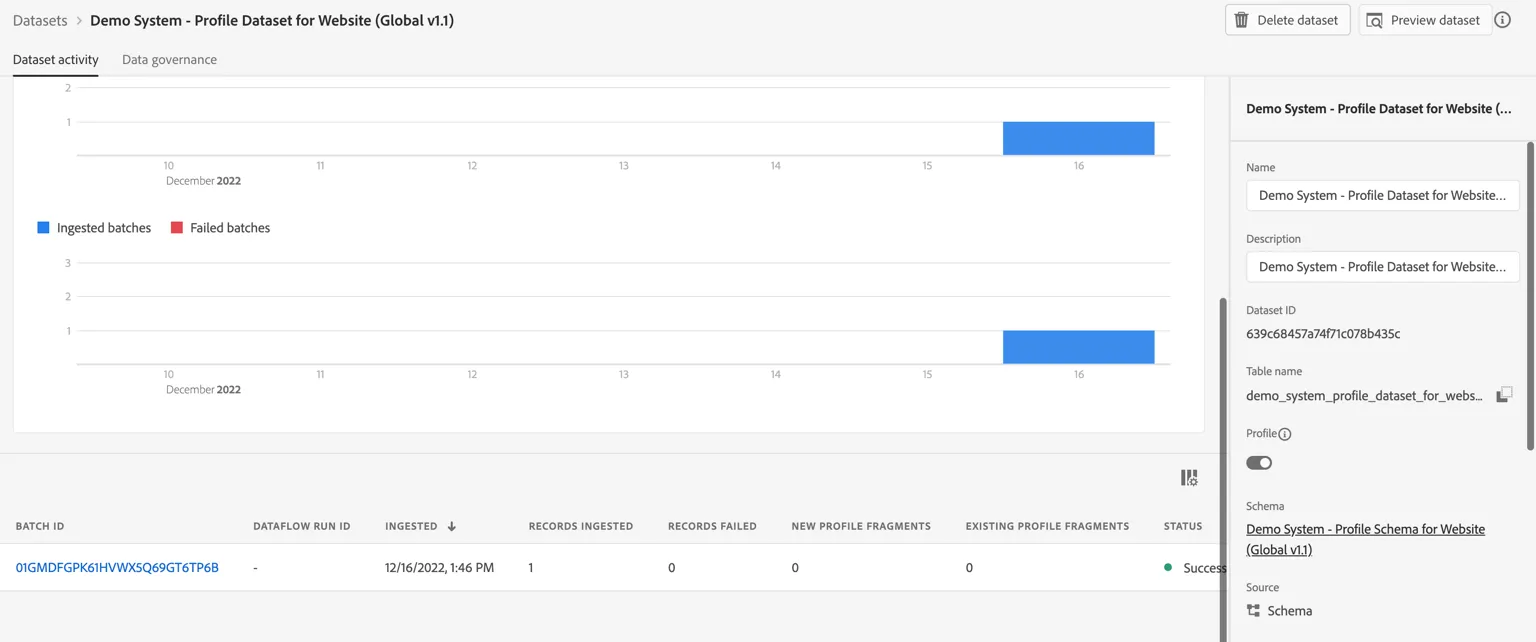This screenshot has height=642, width=1536.
Task: Click the info icon next to Profile
Action: pyautogui.click(x=1285, y=434)
